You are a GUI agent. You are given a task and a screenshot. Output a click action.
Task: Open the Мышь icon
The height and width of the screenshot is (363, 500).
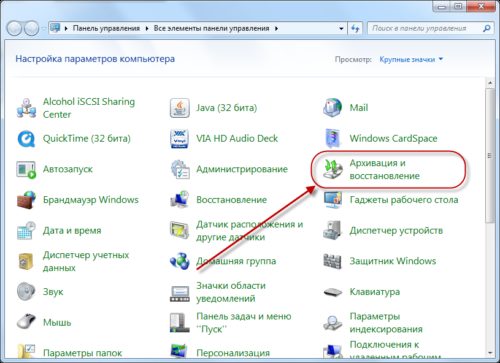click(x=26, y=322)
